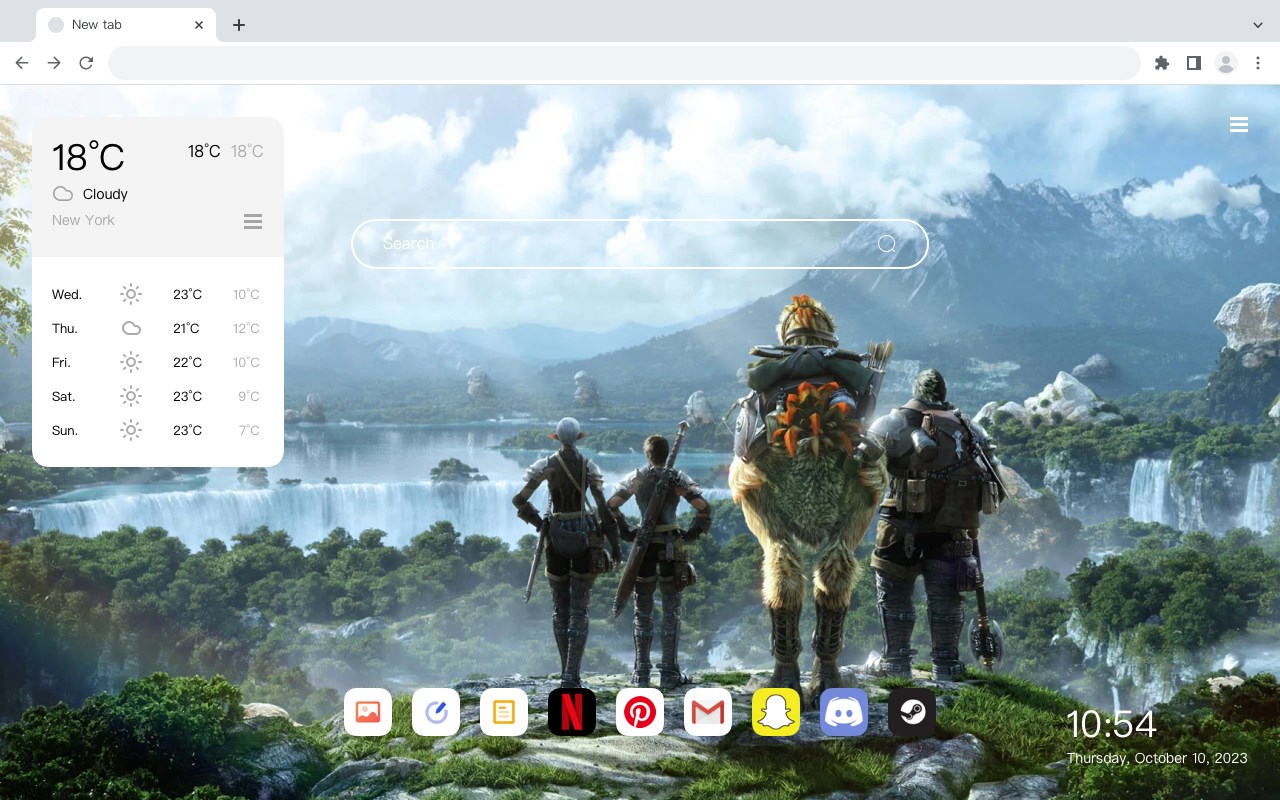Open the image gallery shortcut icon
Screen dimensions: 1280x800
tap(368, 712)
